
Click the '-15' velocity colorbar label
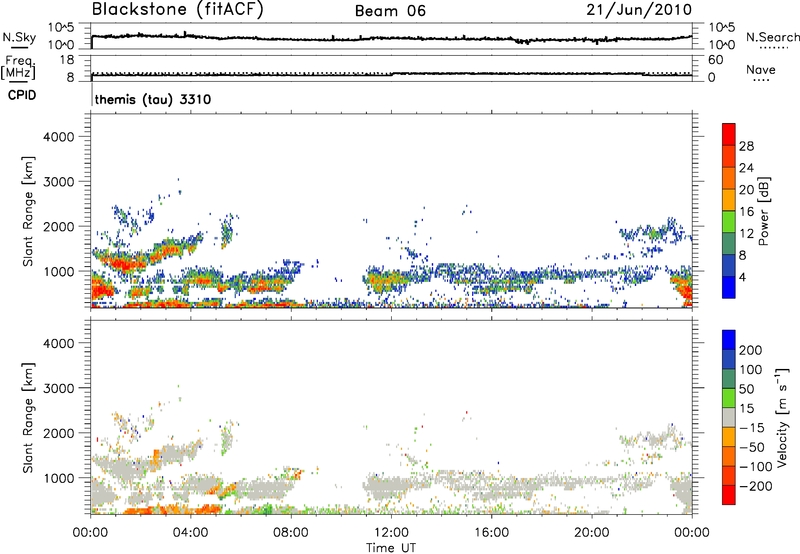752,428
